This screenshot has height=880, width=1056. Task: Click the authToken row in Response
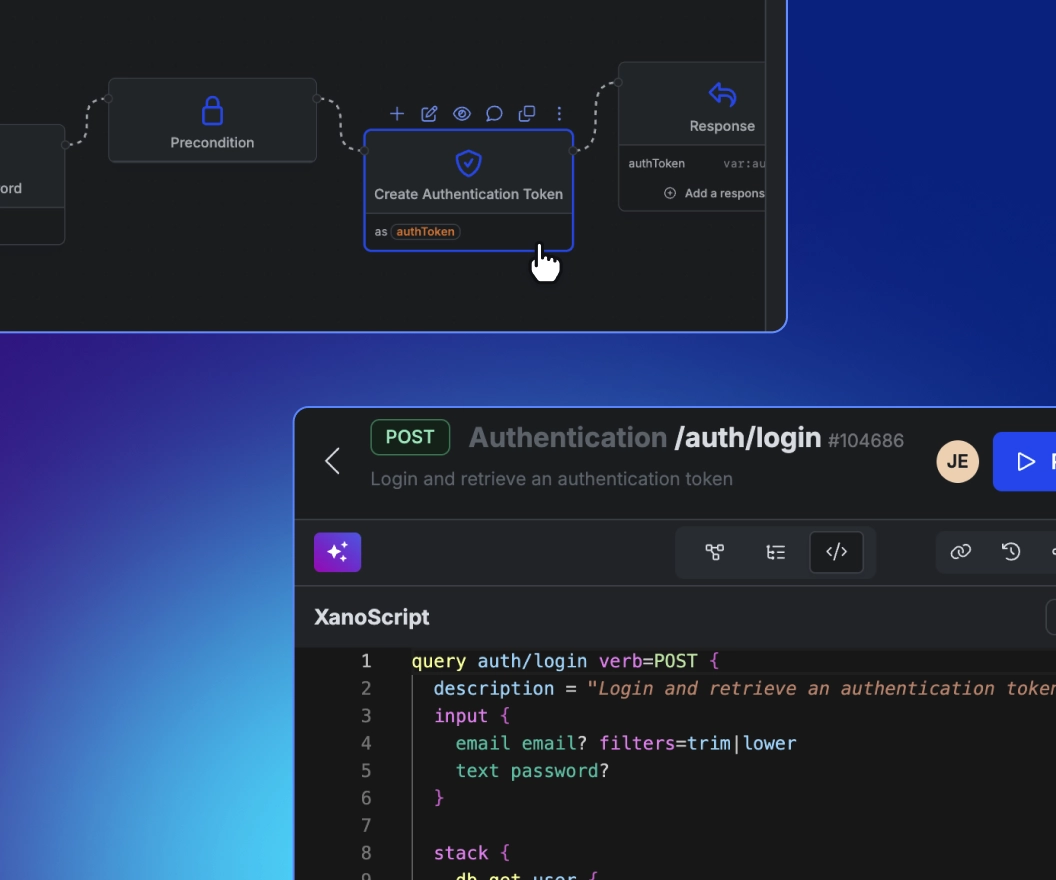coord(697,164)
